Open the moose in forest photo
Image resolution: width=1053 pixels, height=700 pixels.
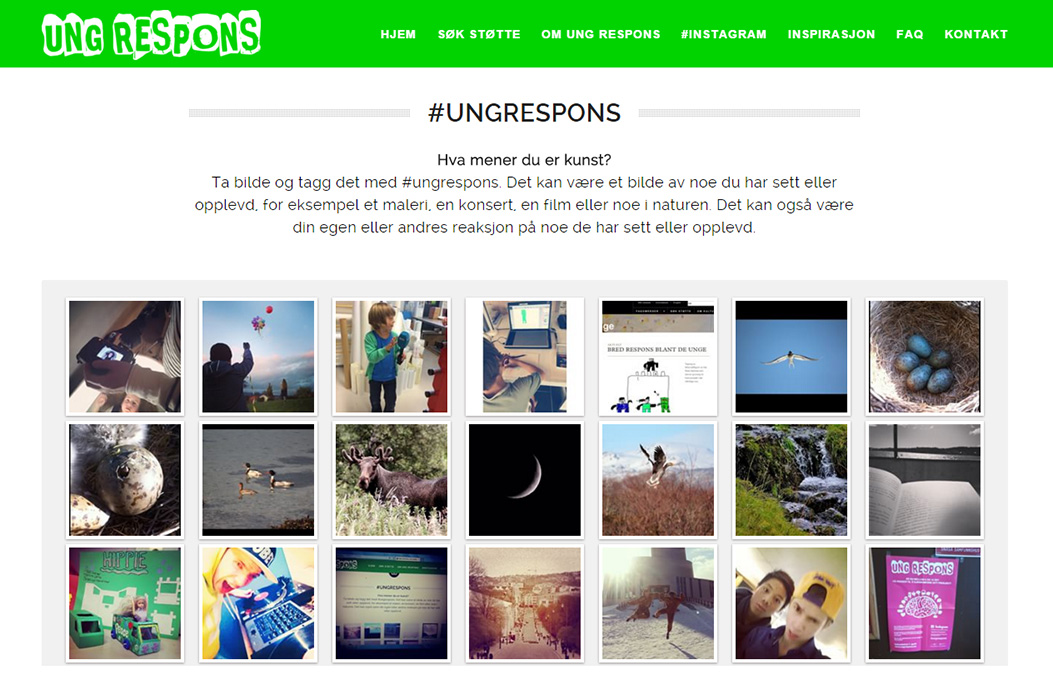click(x=392, y=480)
